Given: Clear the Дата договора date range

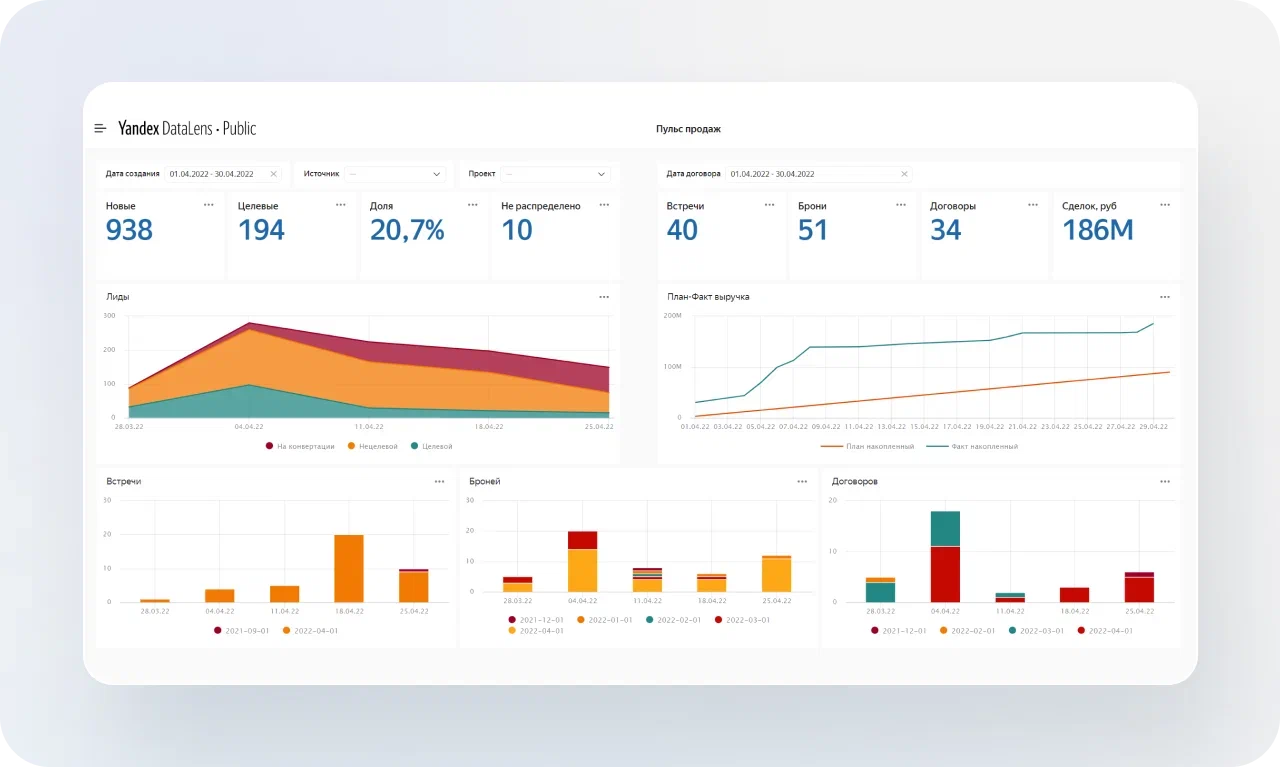Looking at the screenshot, I should click(904, 174).
